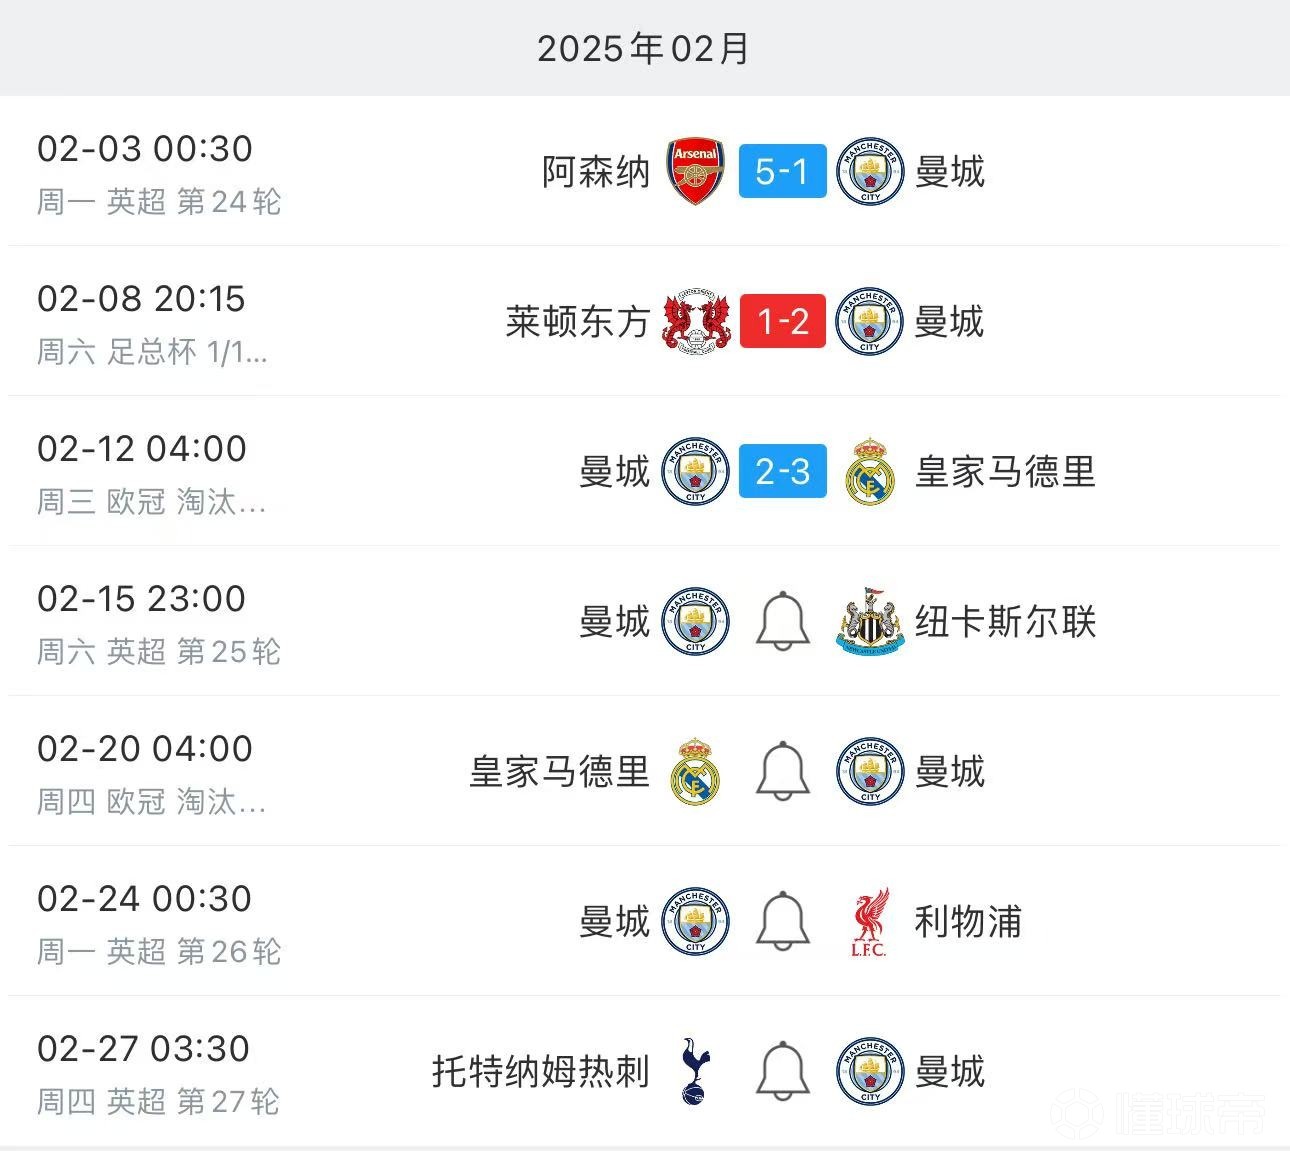
Task: Enable the reminder bell for 皇家马德里 vs 曼城
Action: point(782,771)
